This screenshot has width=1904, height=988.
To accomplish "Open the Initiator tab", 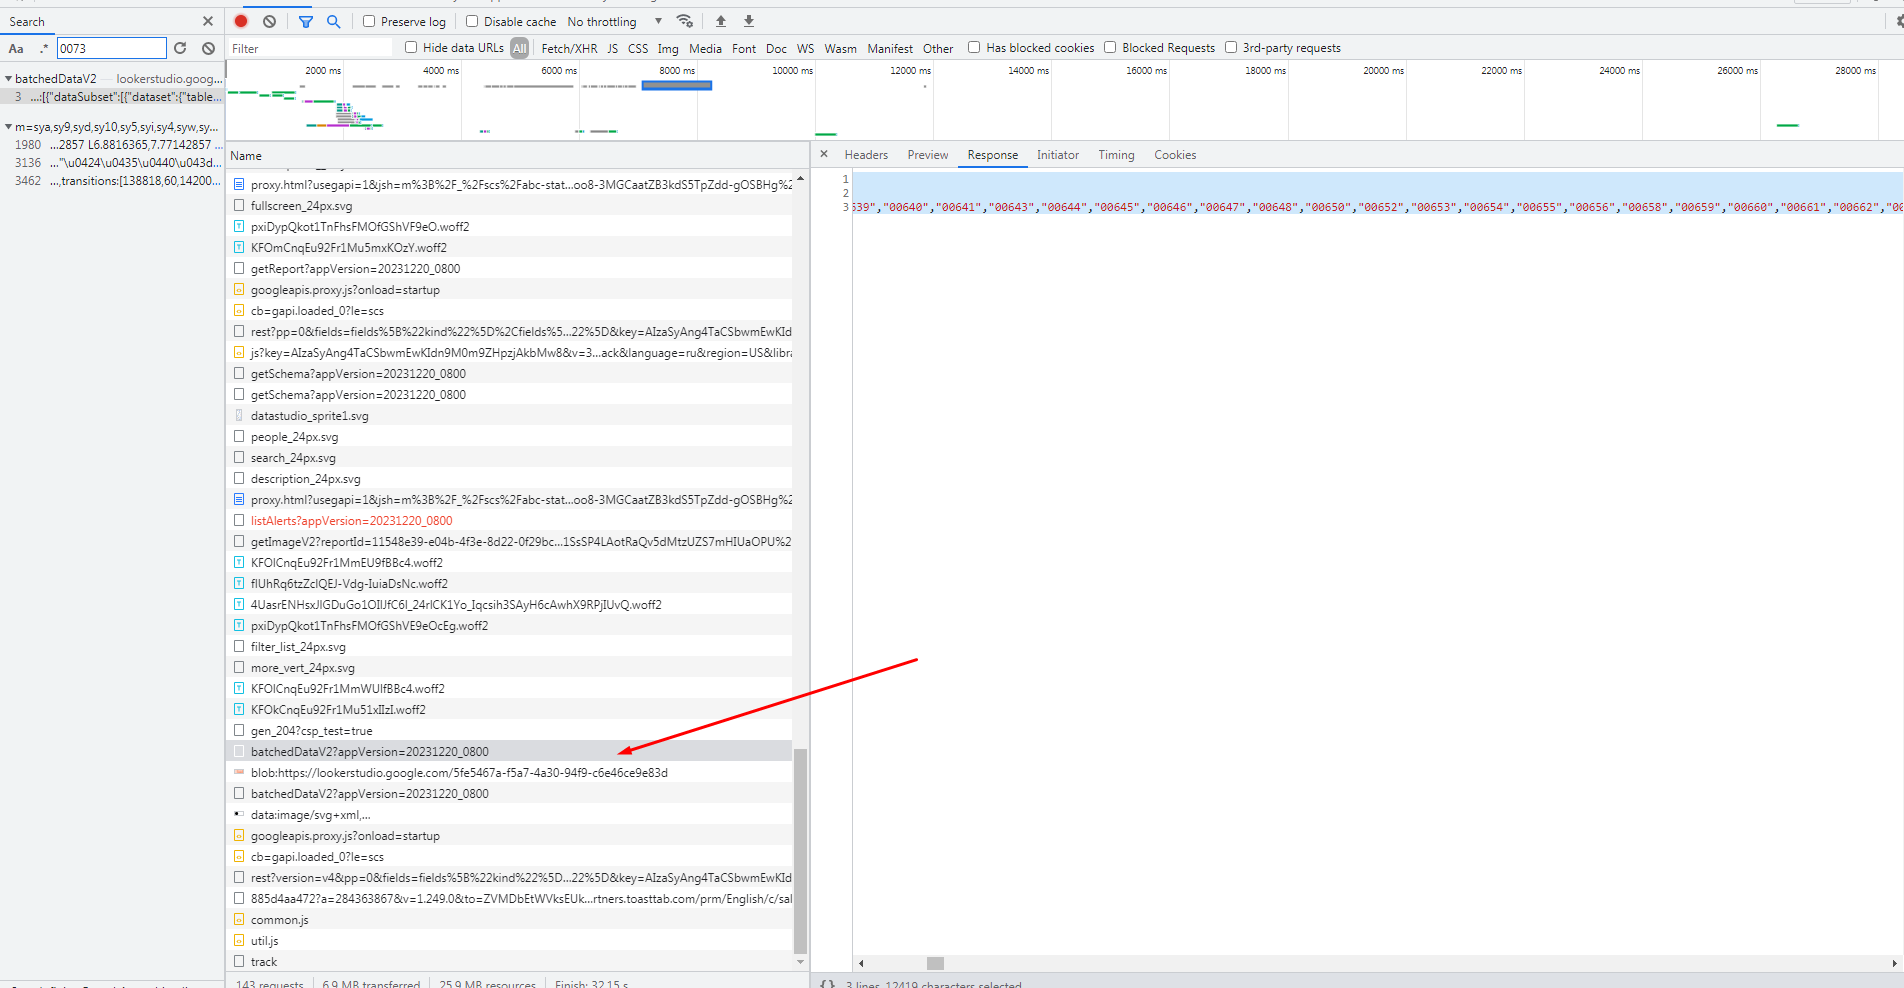I will point(1058,155).
